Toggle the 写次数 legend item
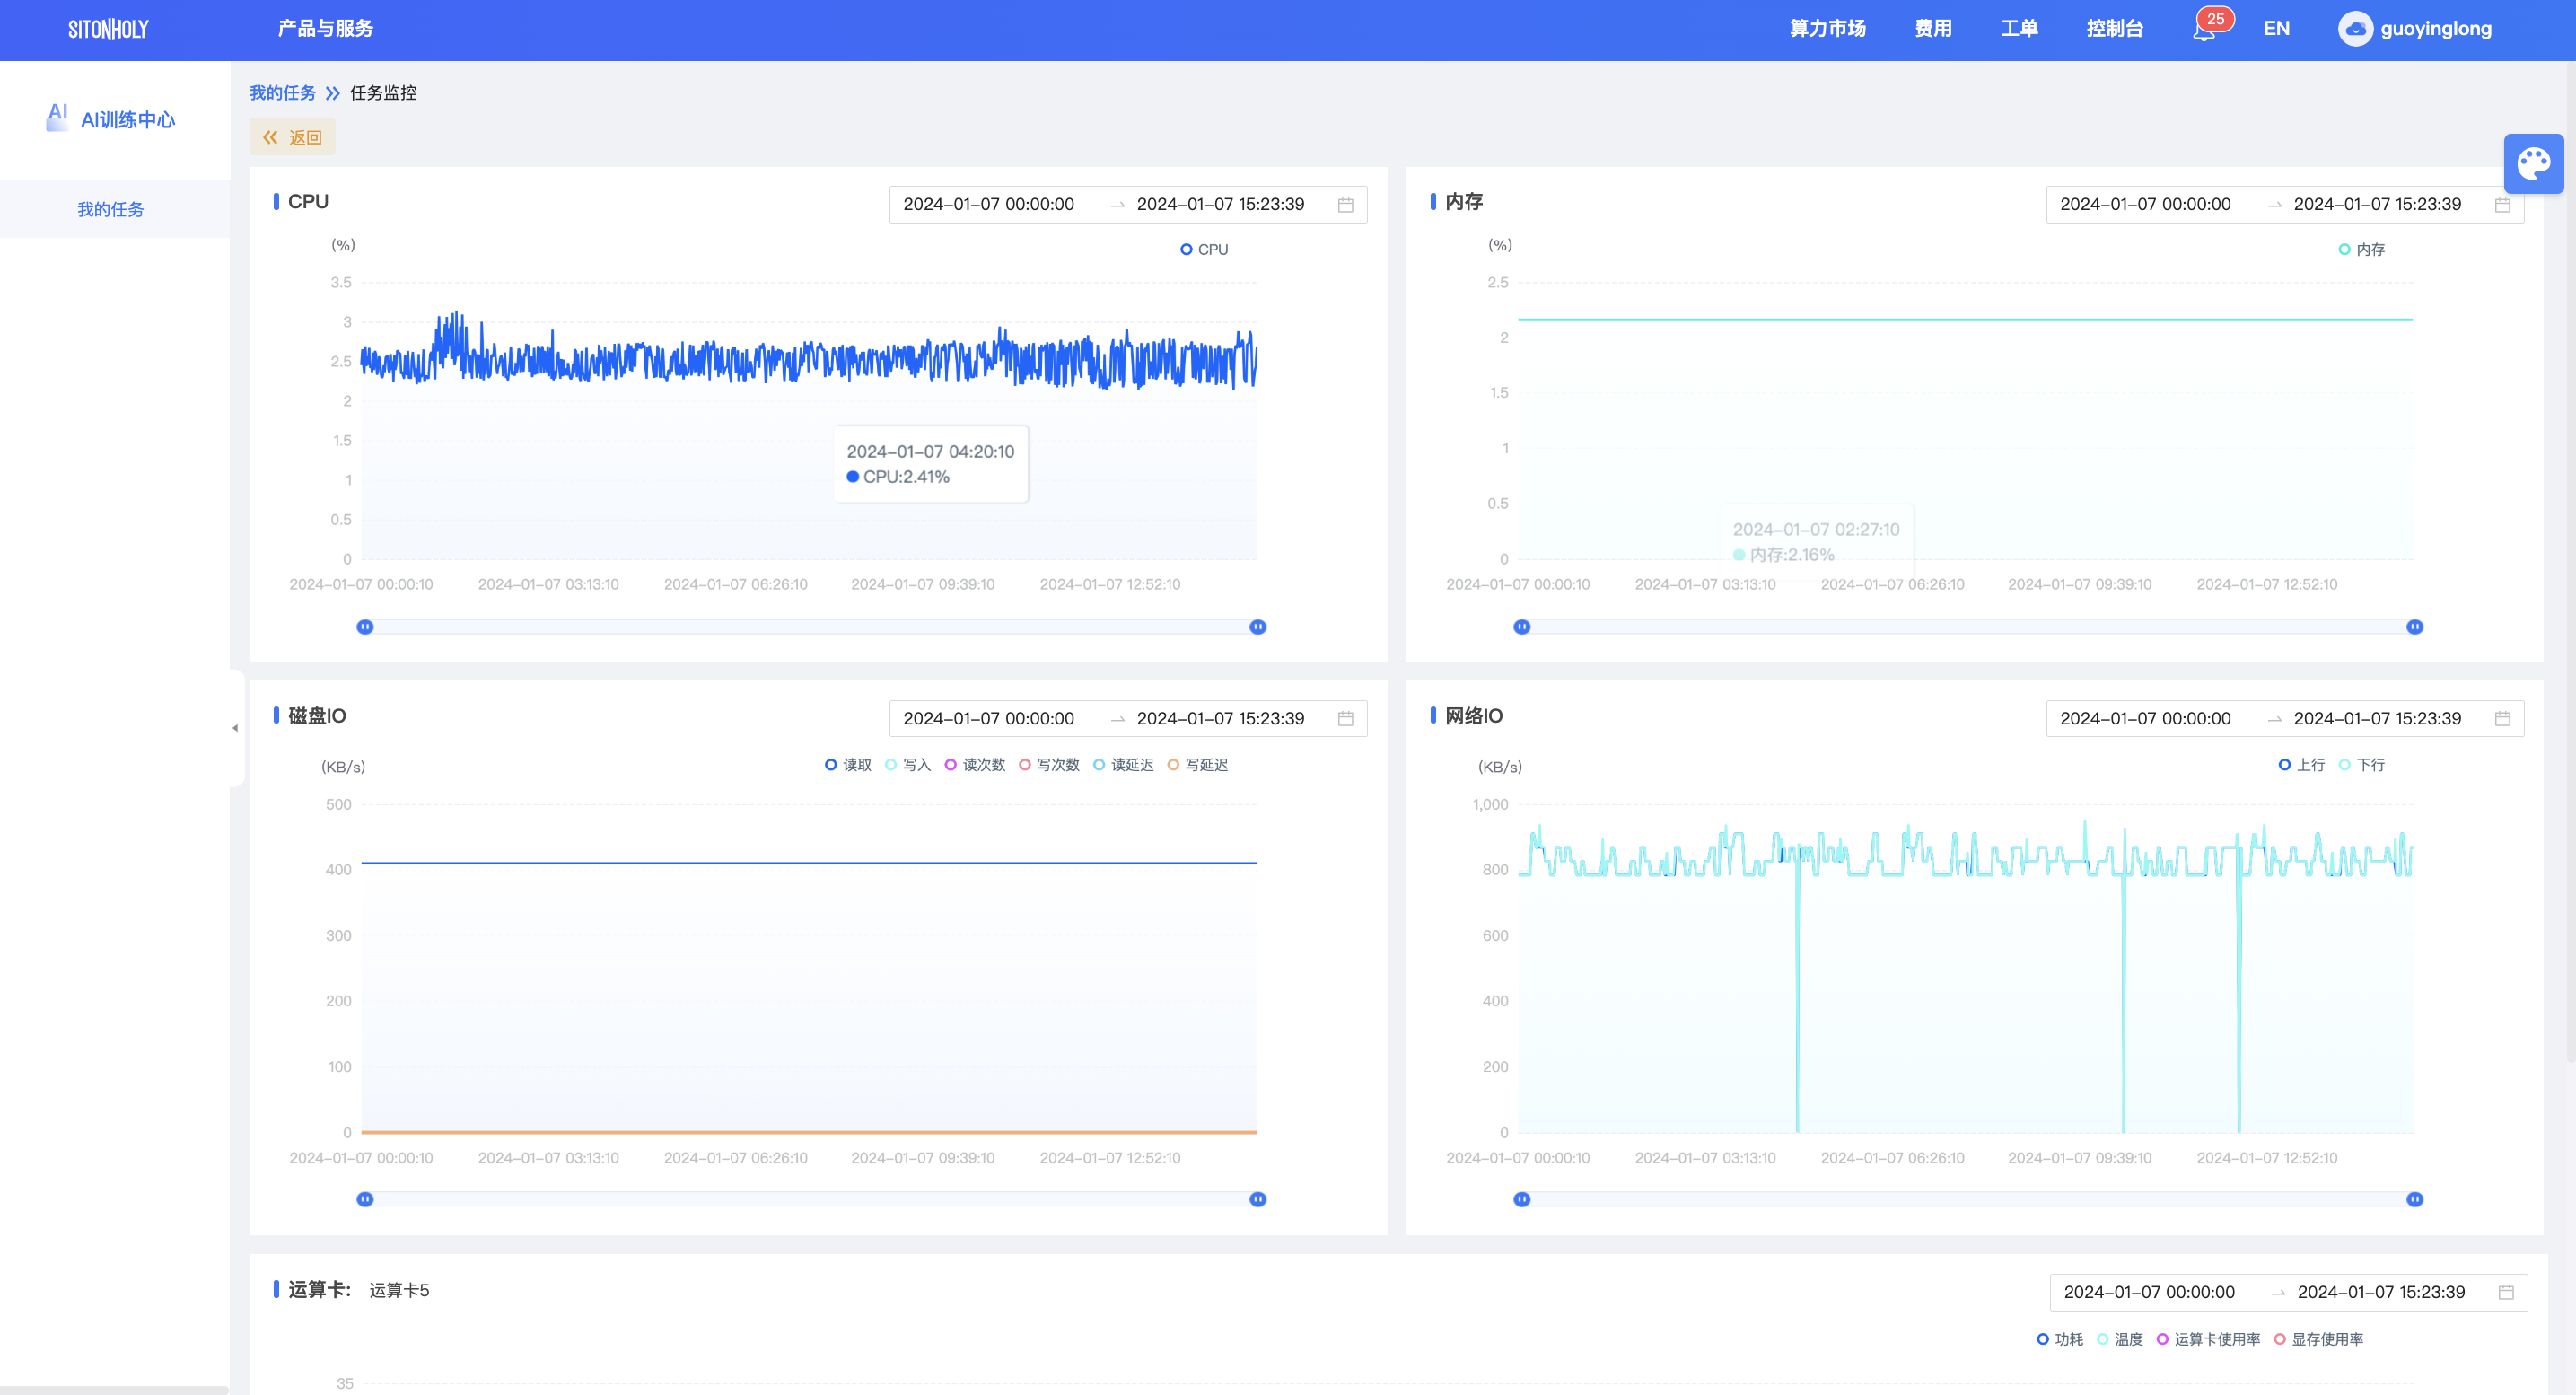Viewport: 2576px width, 1395px height. tap(1049, 765)
